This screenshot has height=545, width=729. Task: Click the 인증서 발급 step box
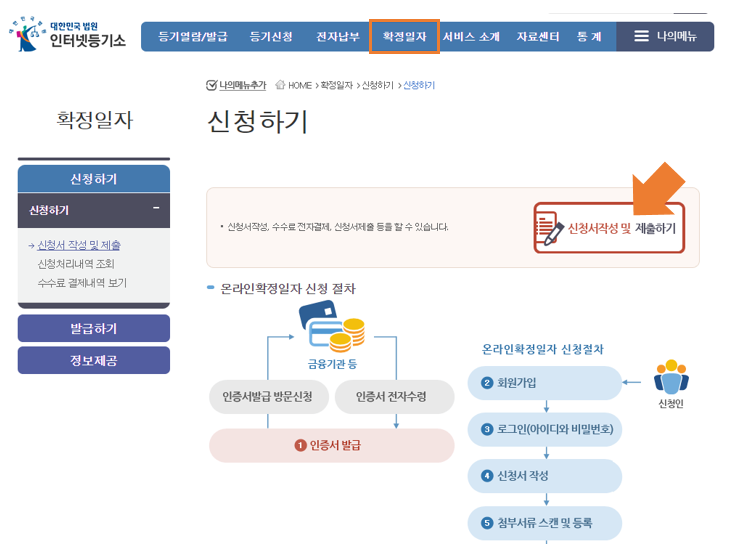pyautogui.click(x=331, y=445)
